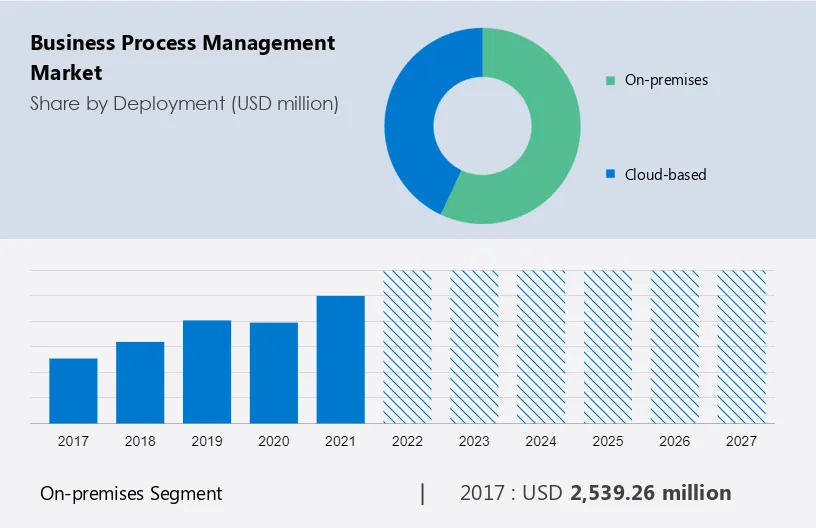Click the 2020 axis label
This screenshot has width=816, height=528.
point(274,441)
